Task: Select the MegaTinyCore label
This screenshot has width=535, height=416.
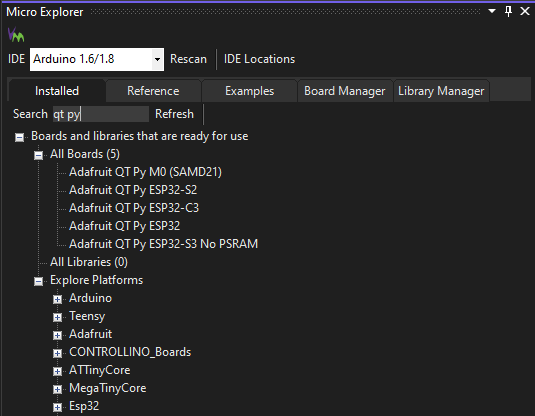Action: (x=107, y=388)
